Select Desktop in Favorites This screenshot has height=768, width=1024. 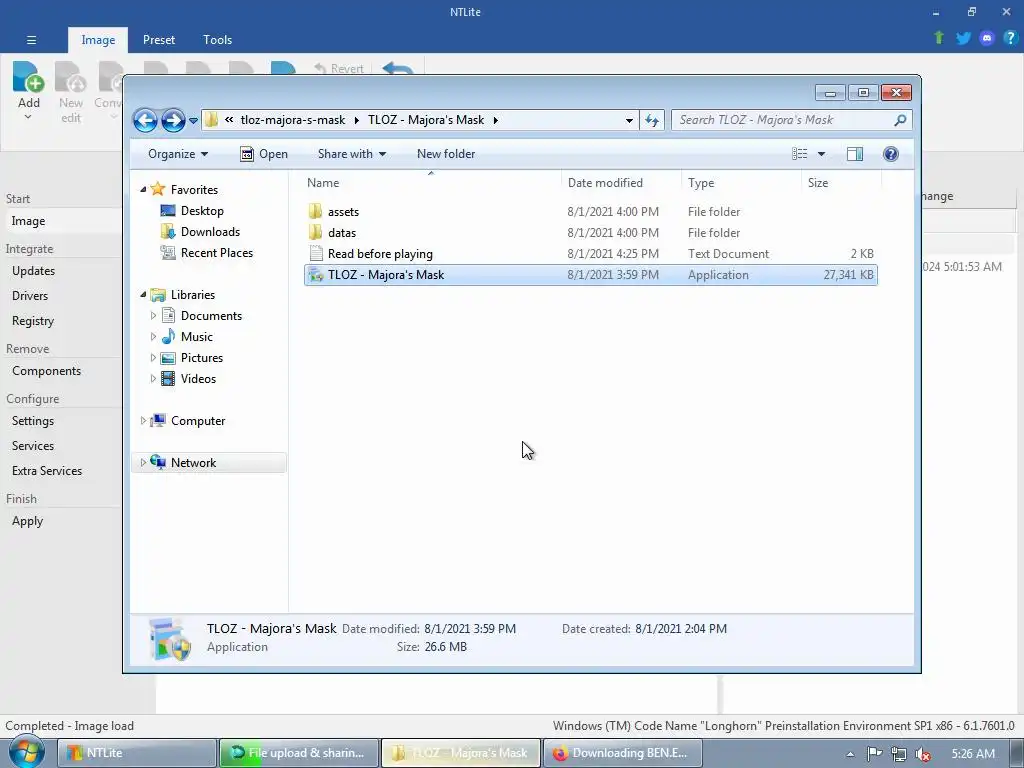[202, 211]
